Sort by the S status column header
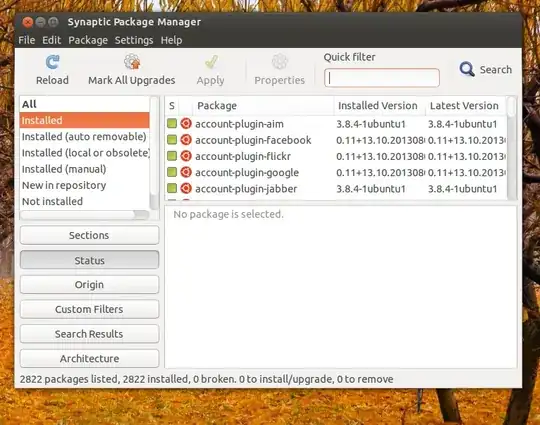This screenshot has height=425, width=540. click(x=172, y=106)
